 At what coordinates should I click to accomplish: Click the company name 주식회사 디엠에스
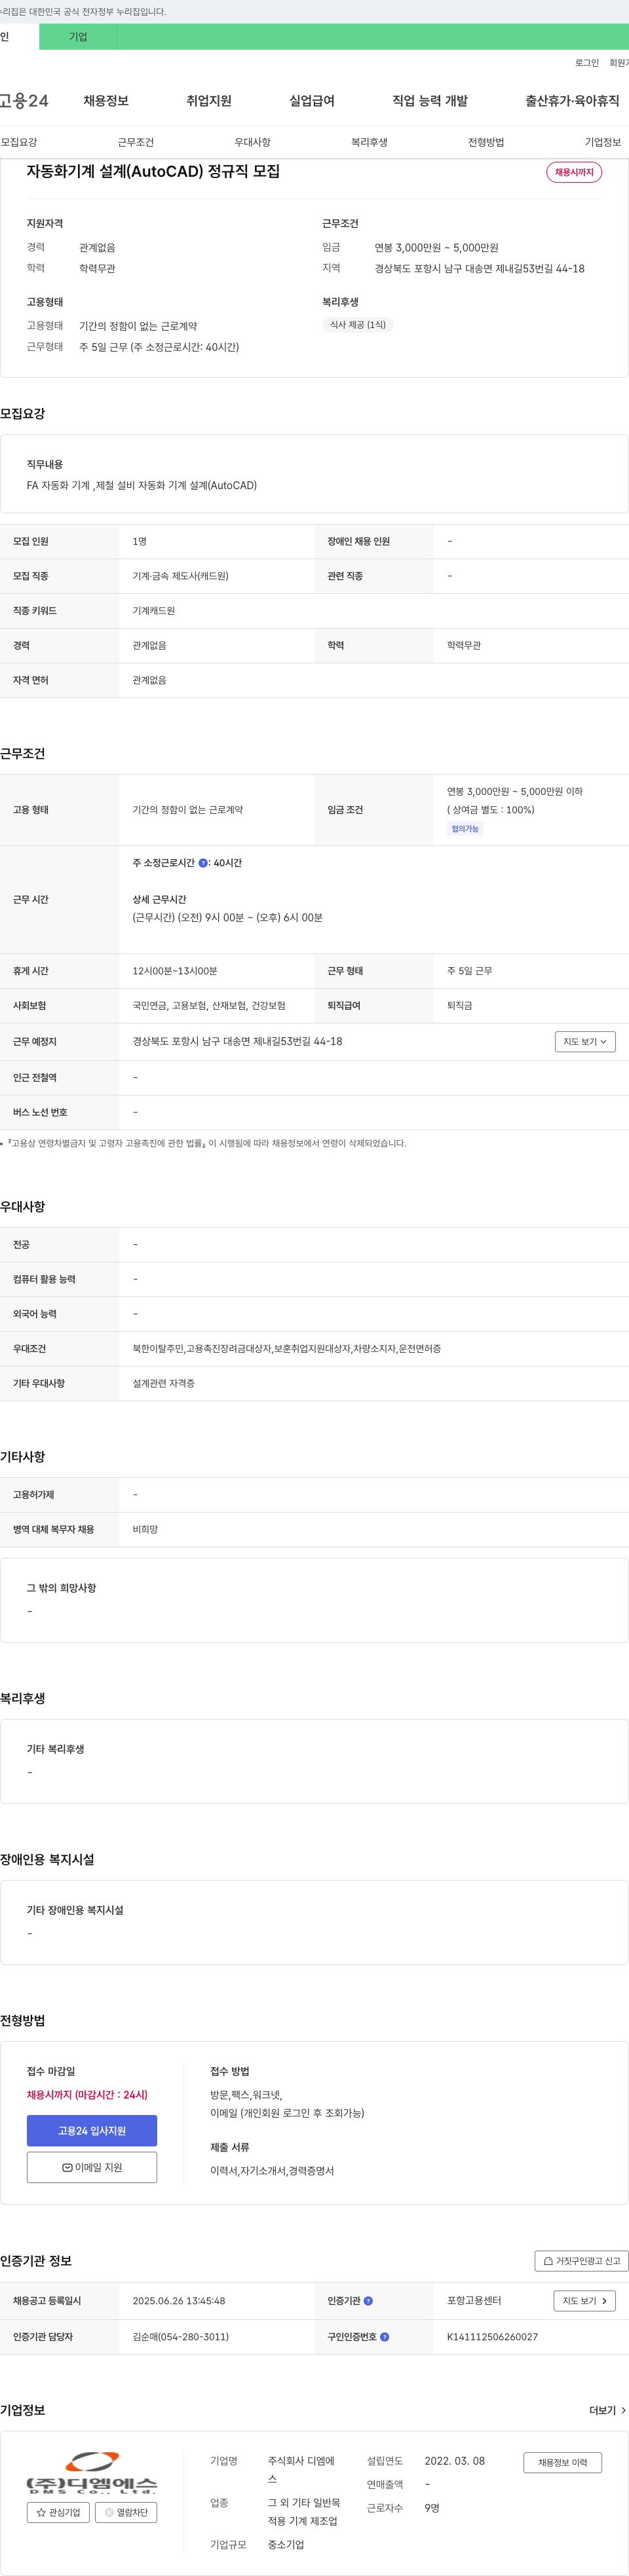pyautogui.click(x=302, y=2470)
